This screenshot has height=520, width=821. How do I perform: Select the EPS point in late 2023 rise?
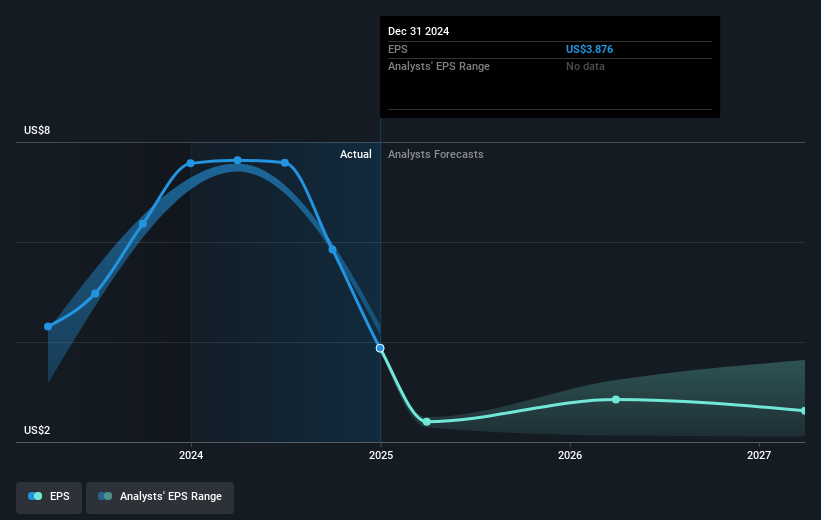point(143,224)
